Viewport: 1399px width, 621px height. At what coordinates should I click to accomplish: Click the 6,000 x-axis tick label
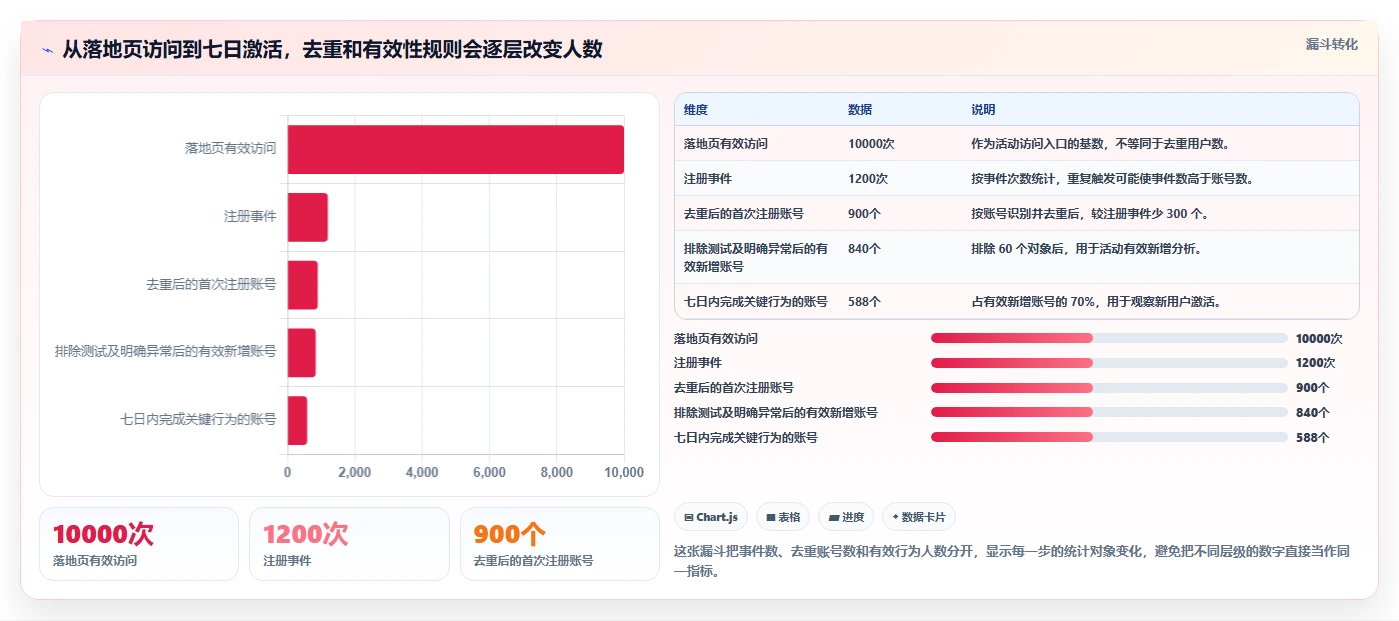(489, 472)
